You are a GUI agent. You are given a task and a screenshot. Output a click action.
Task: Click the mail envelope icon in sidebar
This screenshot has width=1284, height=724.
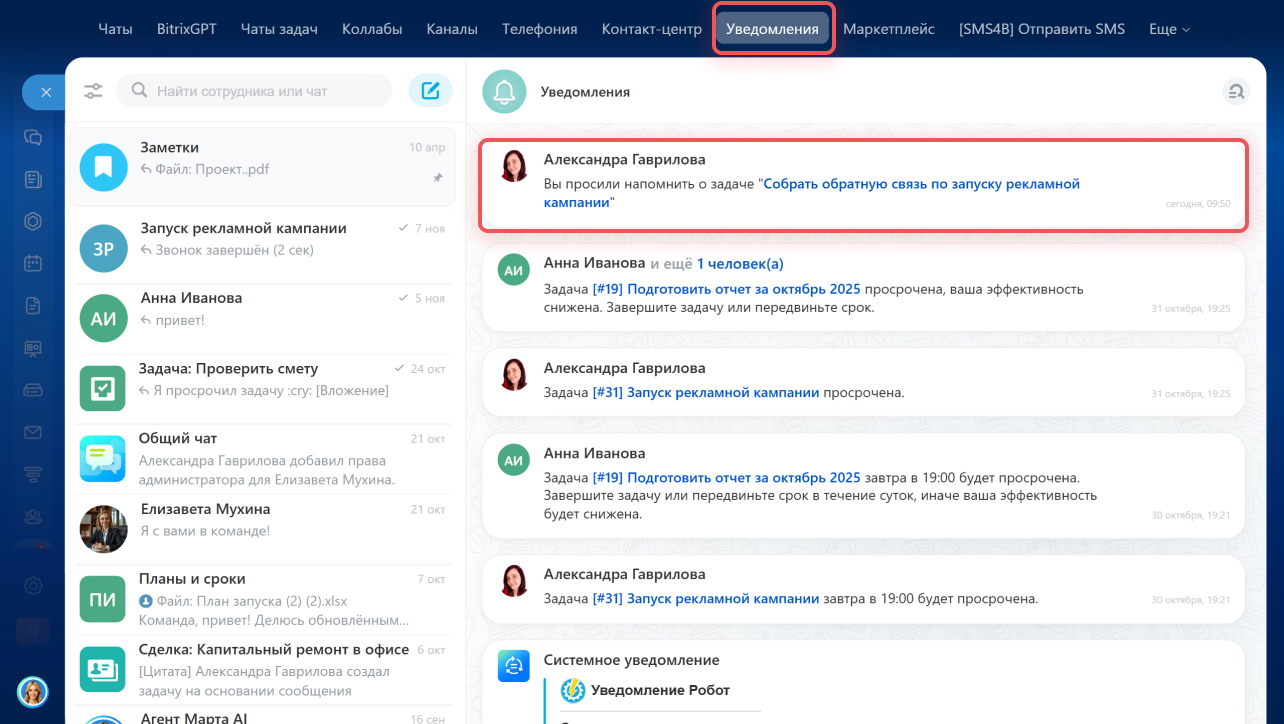[33, 432]
